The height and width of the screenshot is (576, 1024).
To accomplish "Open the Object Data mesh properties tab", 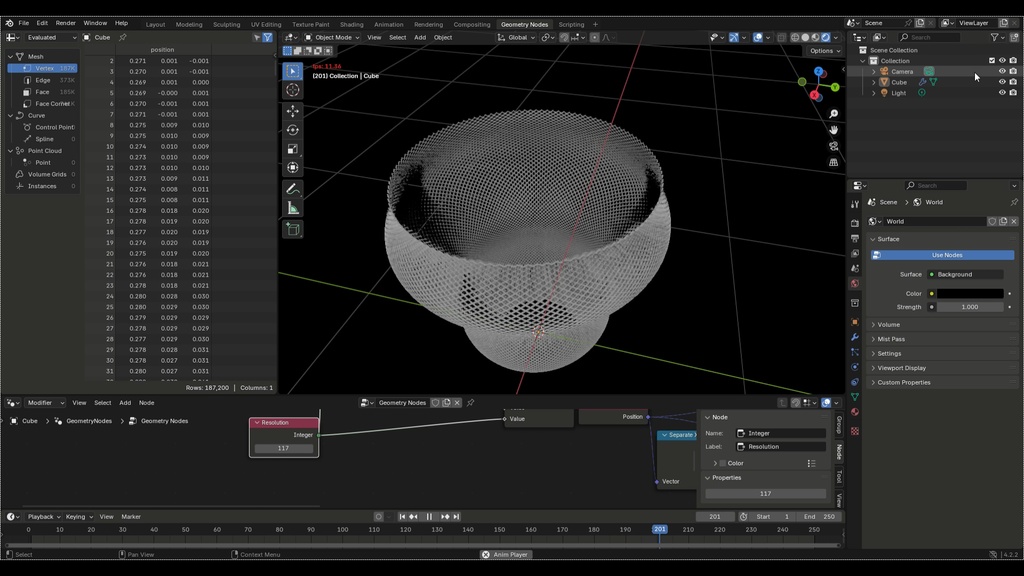I will click(855, 397).
